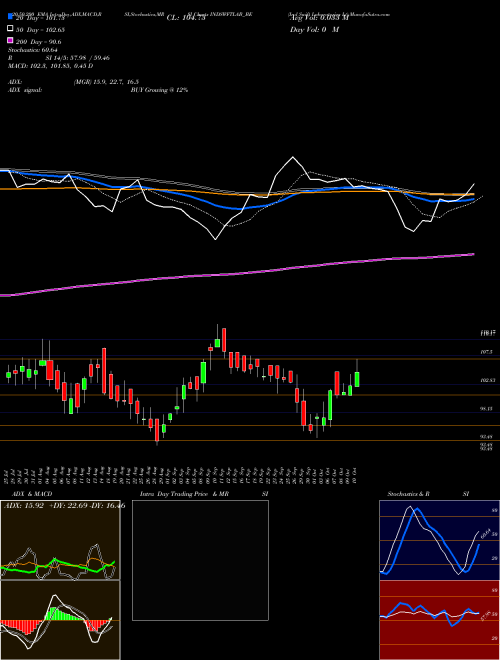Click the blue stochastics sub-chart panel
The image size is (500, 660).
point(439,540)
